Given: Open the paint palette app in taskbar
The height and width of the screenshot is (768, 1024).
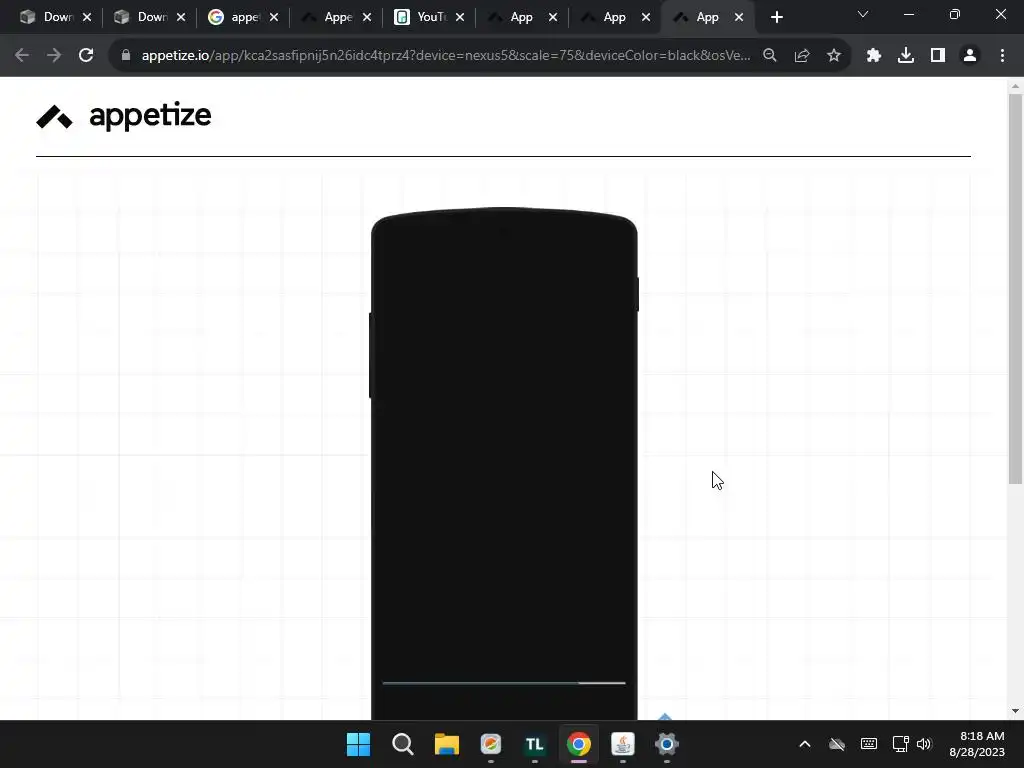Looking at the screenshot, I should (490, 744).
